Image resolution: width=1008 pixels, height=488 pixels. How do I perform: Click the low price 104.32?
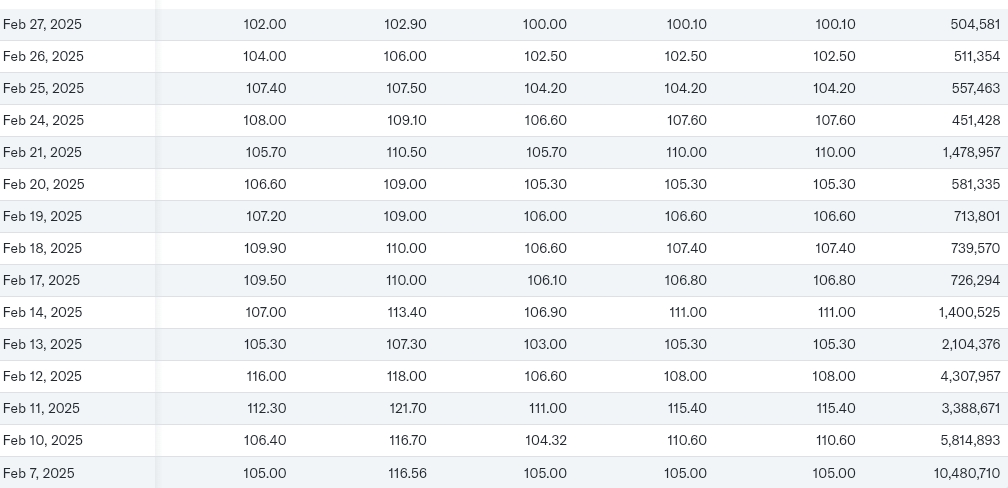click(x=545, y=440)
